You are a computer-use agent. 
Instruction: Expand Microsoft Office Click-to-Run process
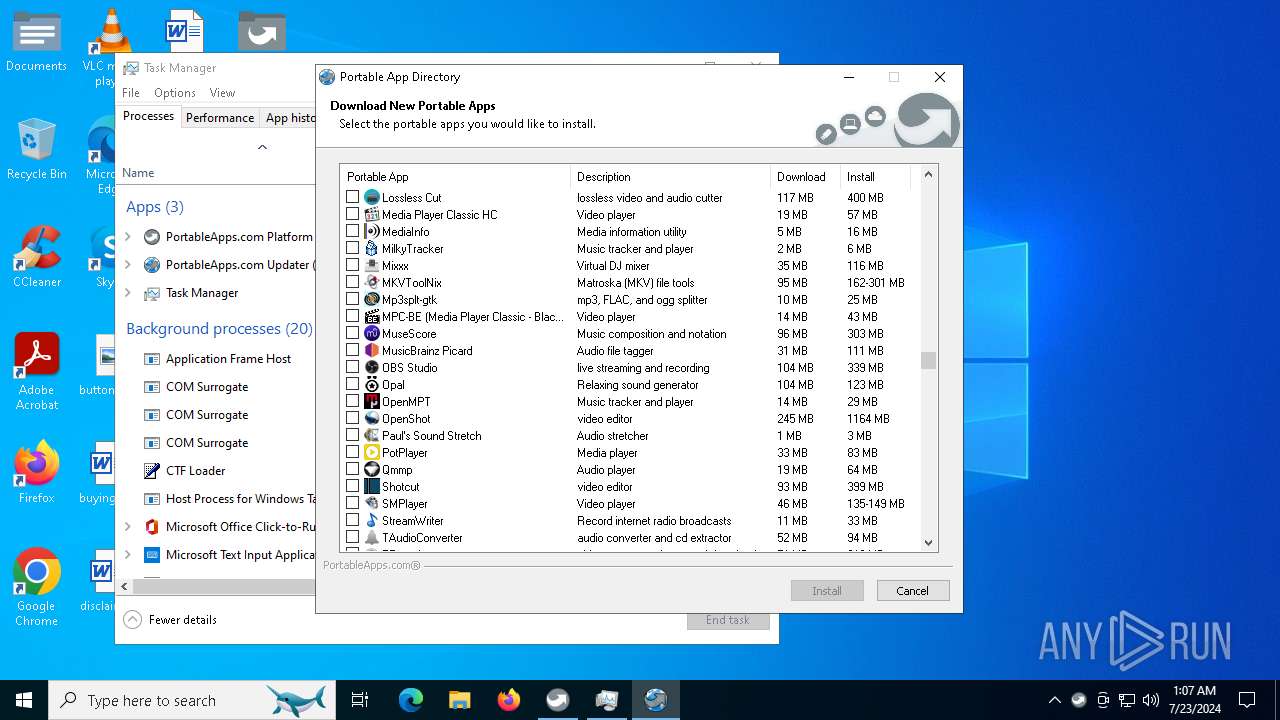coord(128,527)
